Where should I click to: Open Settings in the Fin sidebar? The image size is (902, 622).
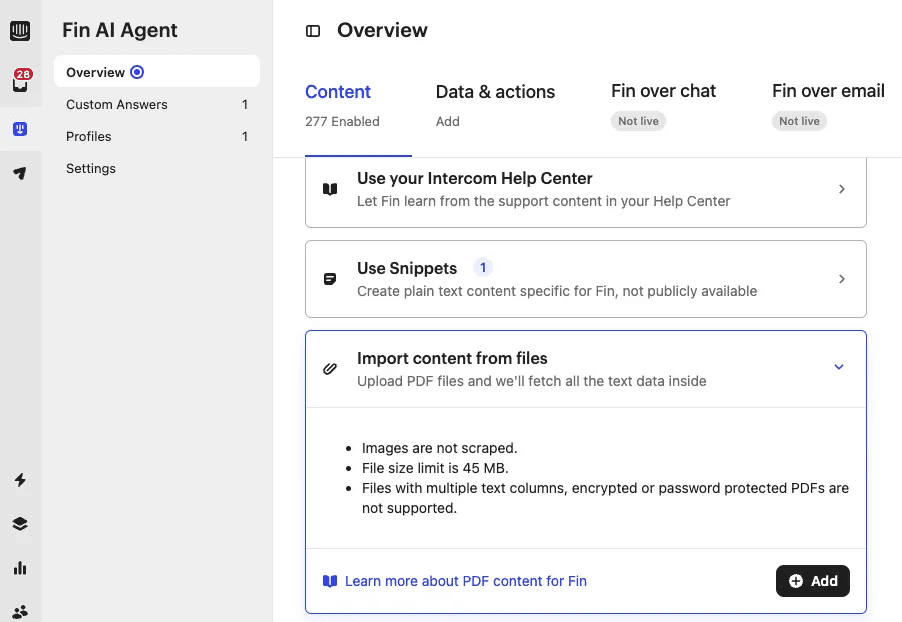[91, 169]
